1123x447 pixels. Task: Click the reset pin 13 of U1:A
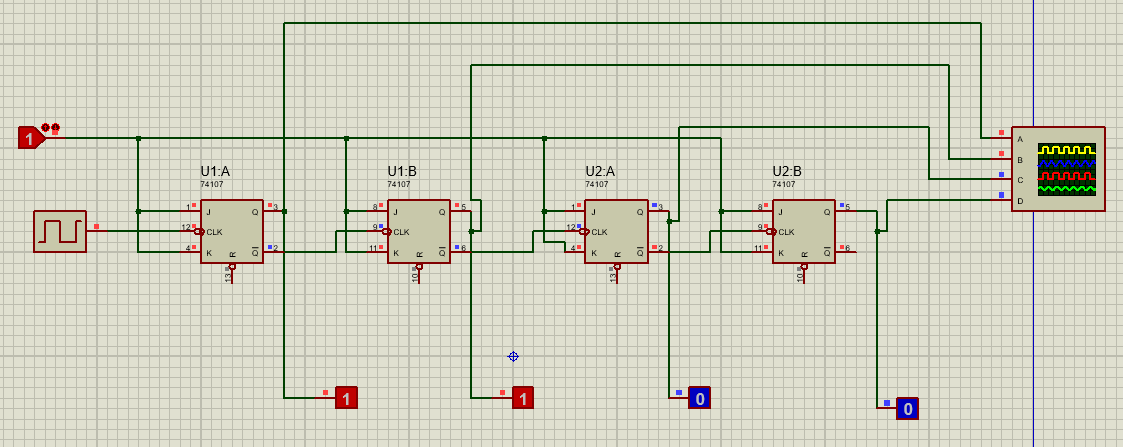pyautogui.click(x=231, y=272)
